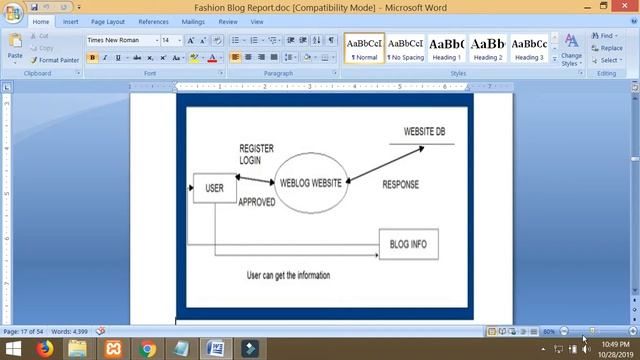This screenshot has height=360, width=640.
Task: Open line spacing options
Action: (x=289, y=58)
